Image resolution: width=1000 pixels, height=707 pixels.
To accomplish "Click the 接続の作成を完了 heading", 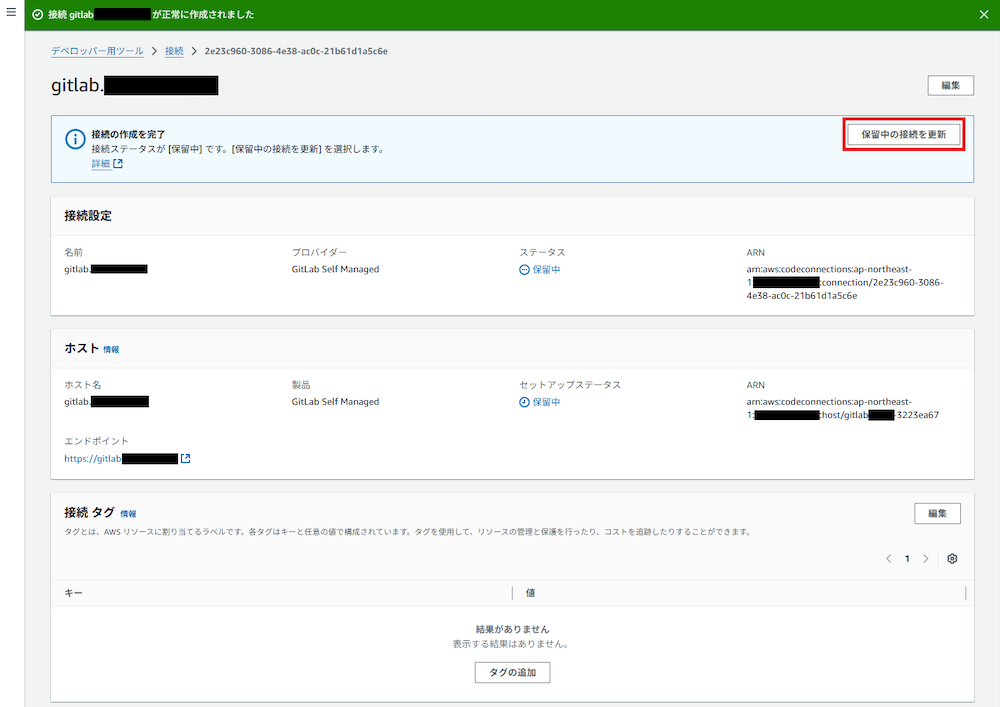I will click(x=128, y=135).
